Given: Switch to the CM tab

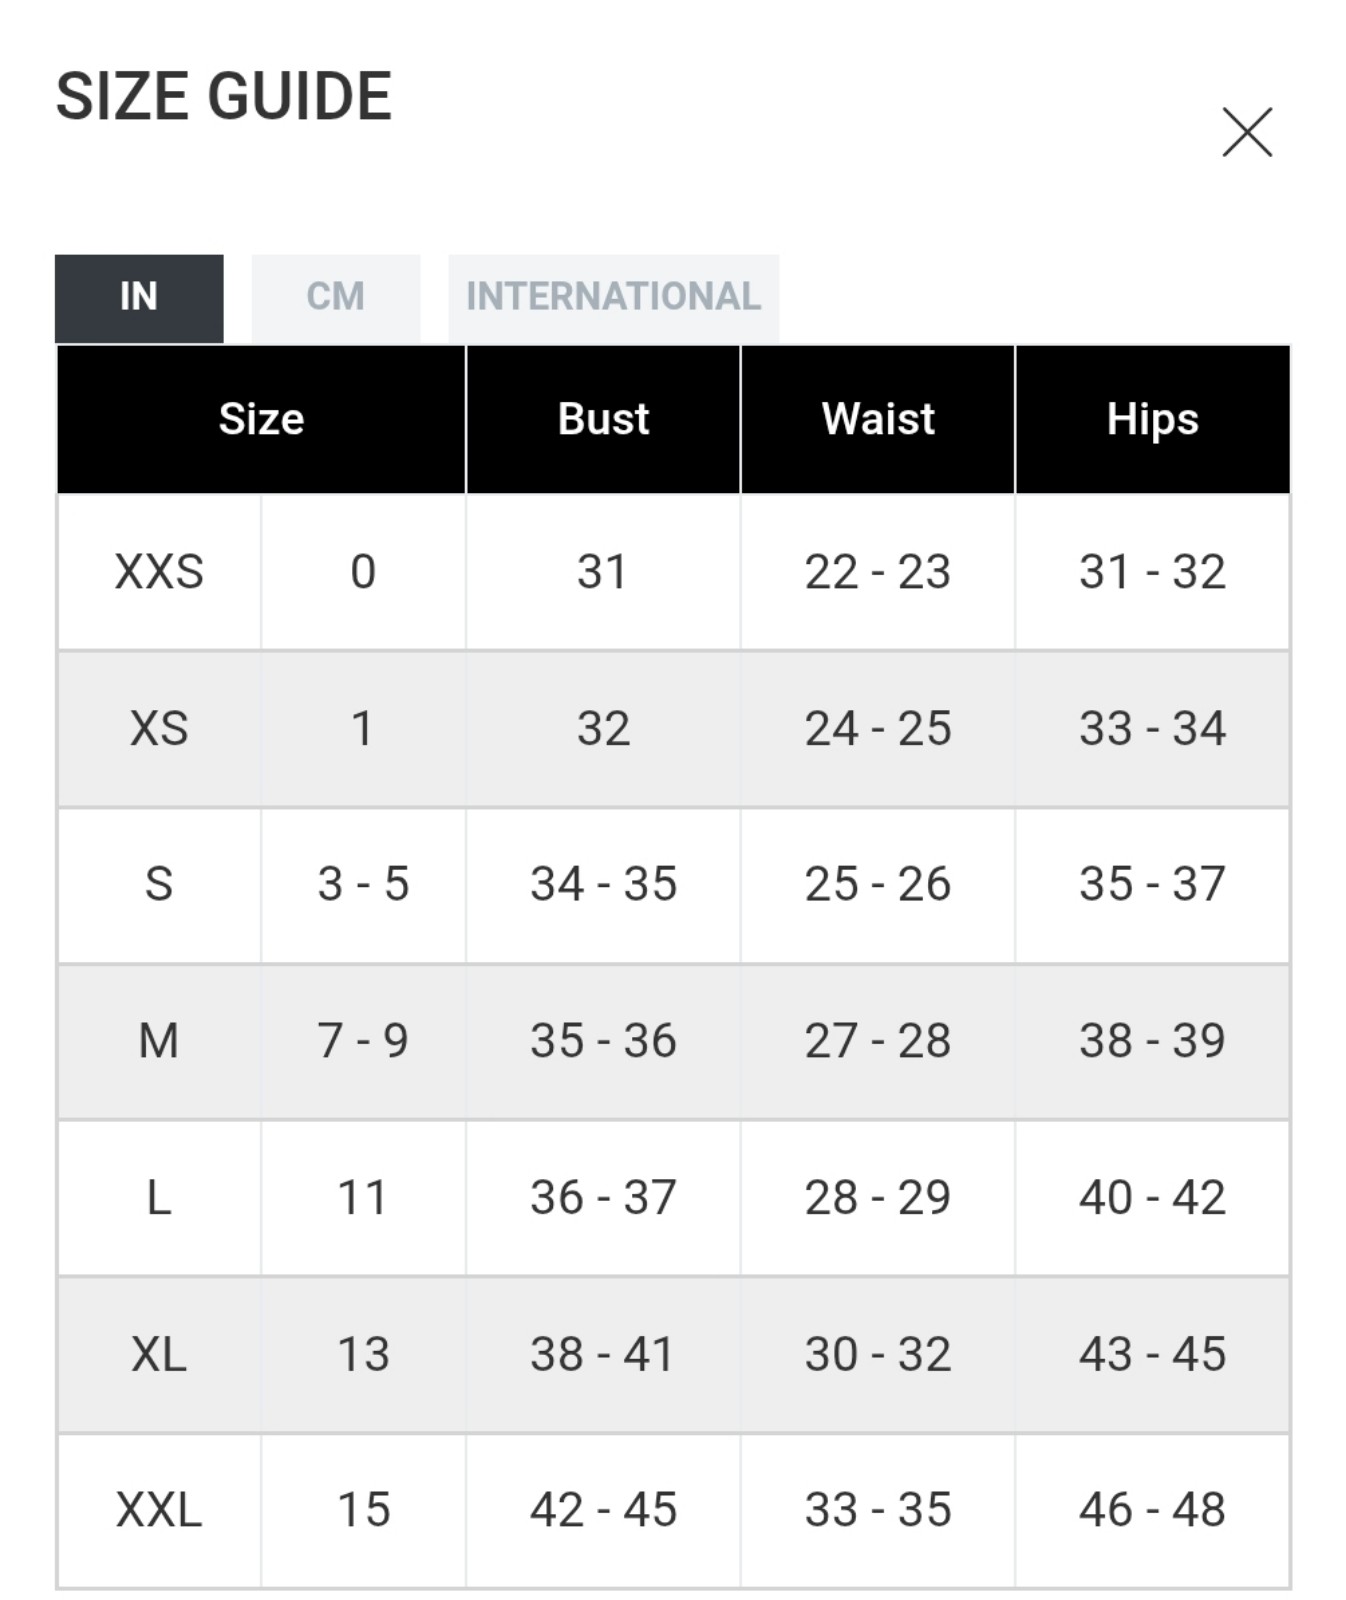Looking at the screenshot, I should (x=335, y=297).
